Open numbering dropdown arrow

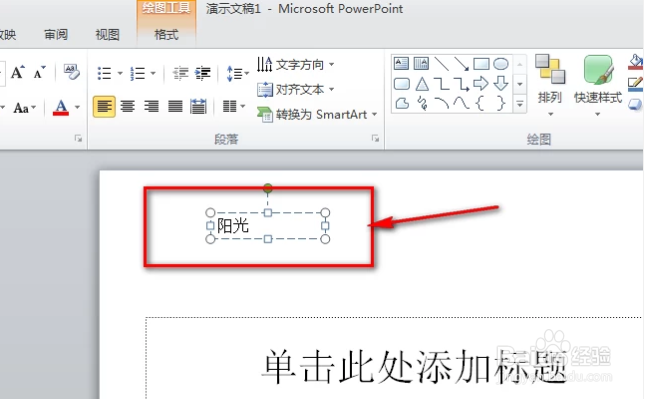click(x=153, y=73)
